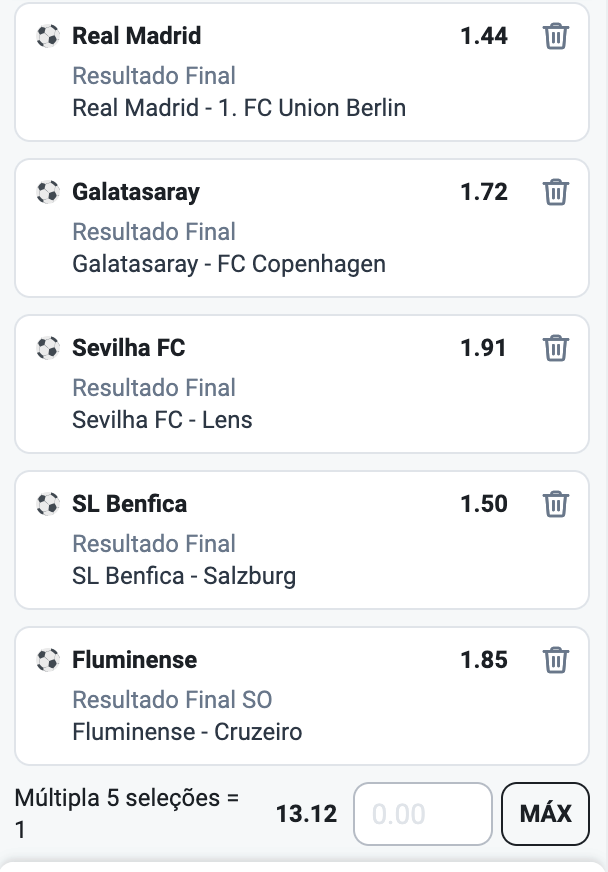Delete the Galatasaray bet using the trash icon
Image resolution: width=608 pixels, height=872 pixels.
point(555,192)
